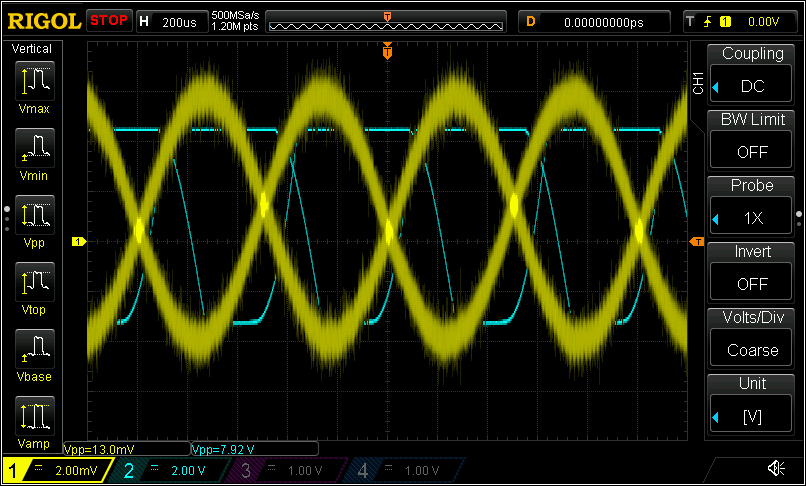Select the Vbase measurement icon
The height and width of the screenshot is (486, 806).
coord(34,349)
